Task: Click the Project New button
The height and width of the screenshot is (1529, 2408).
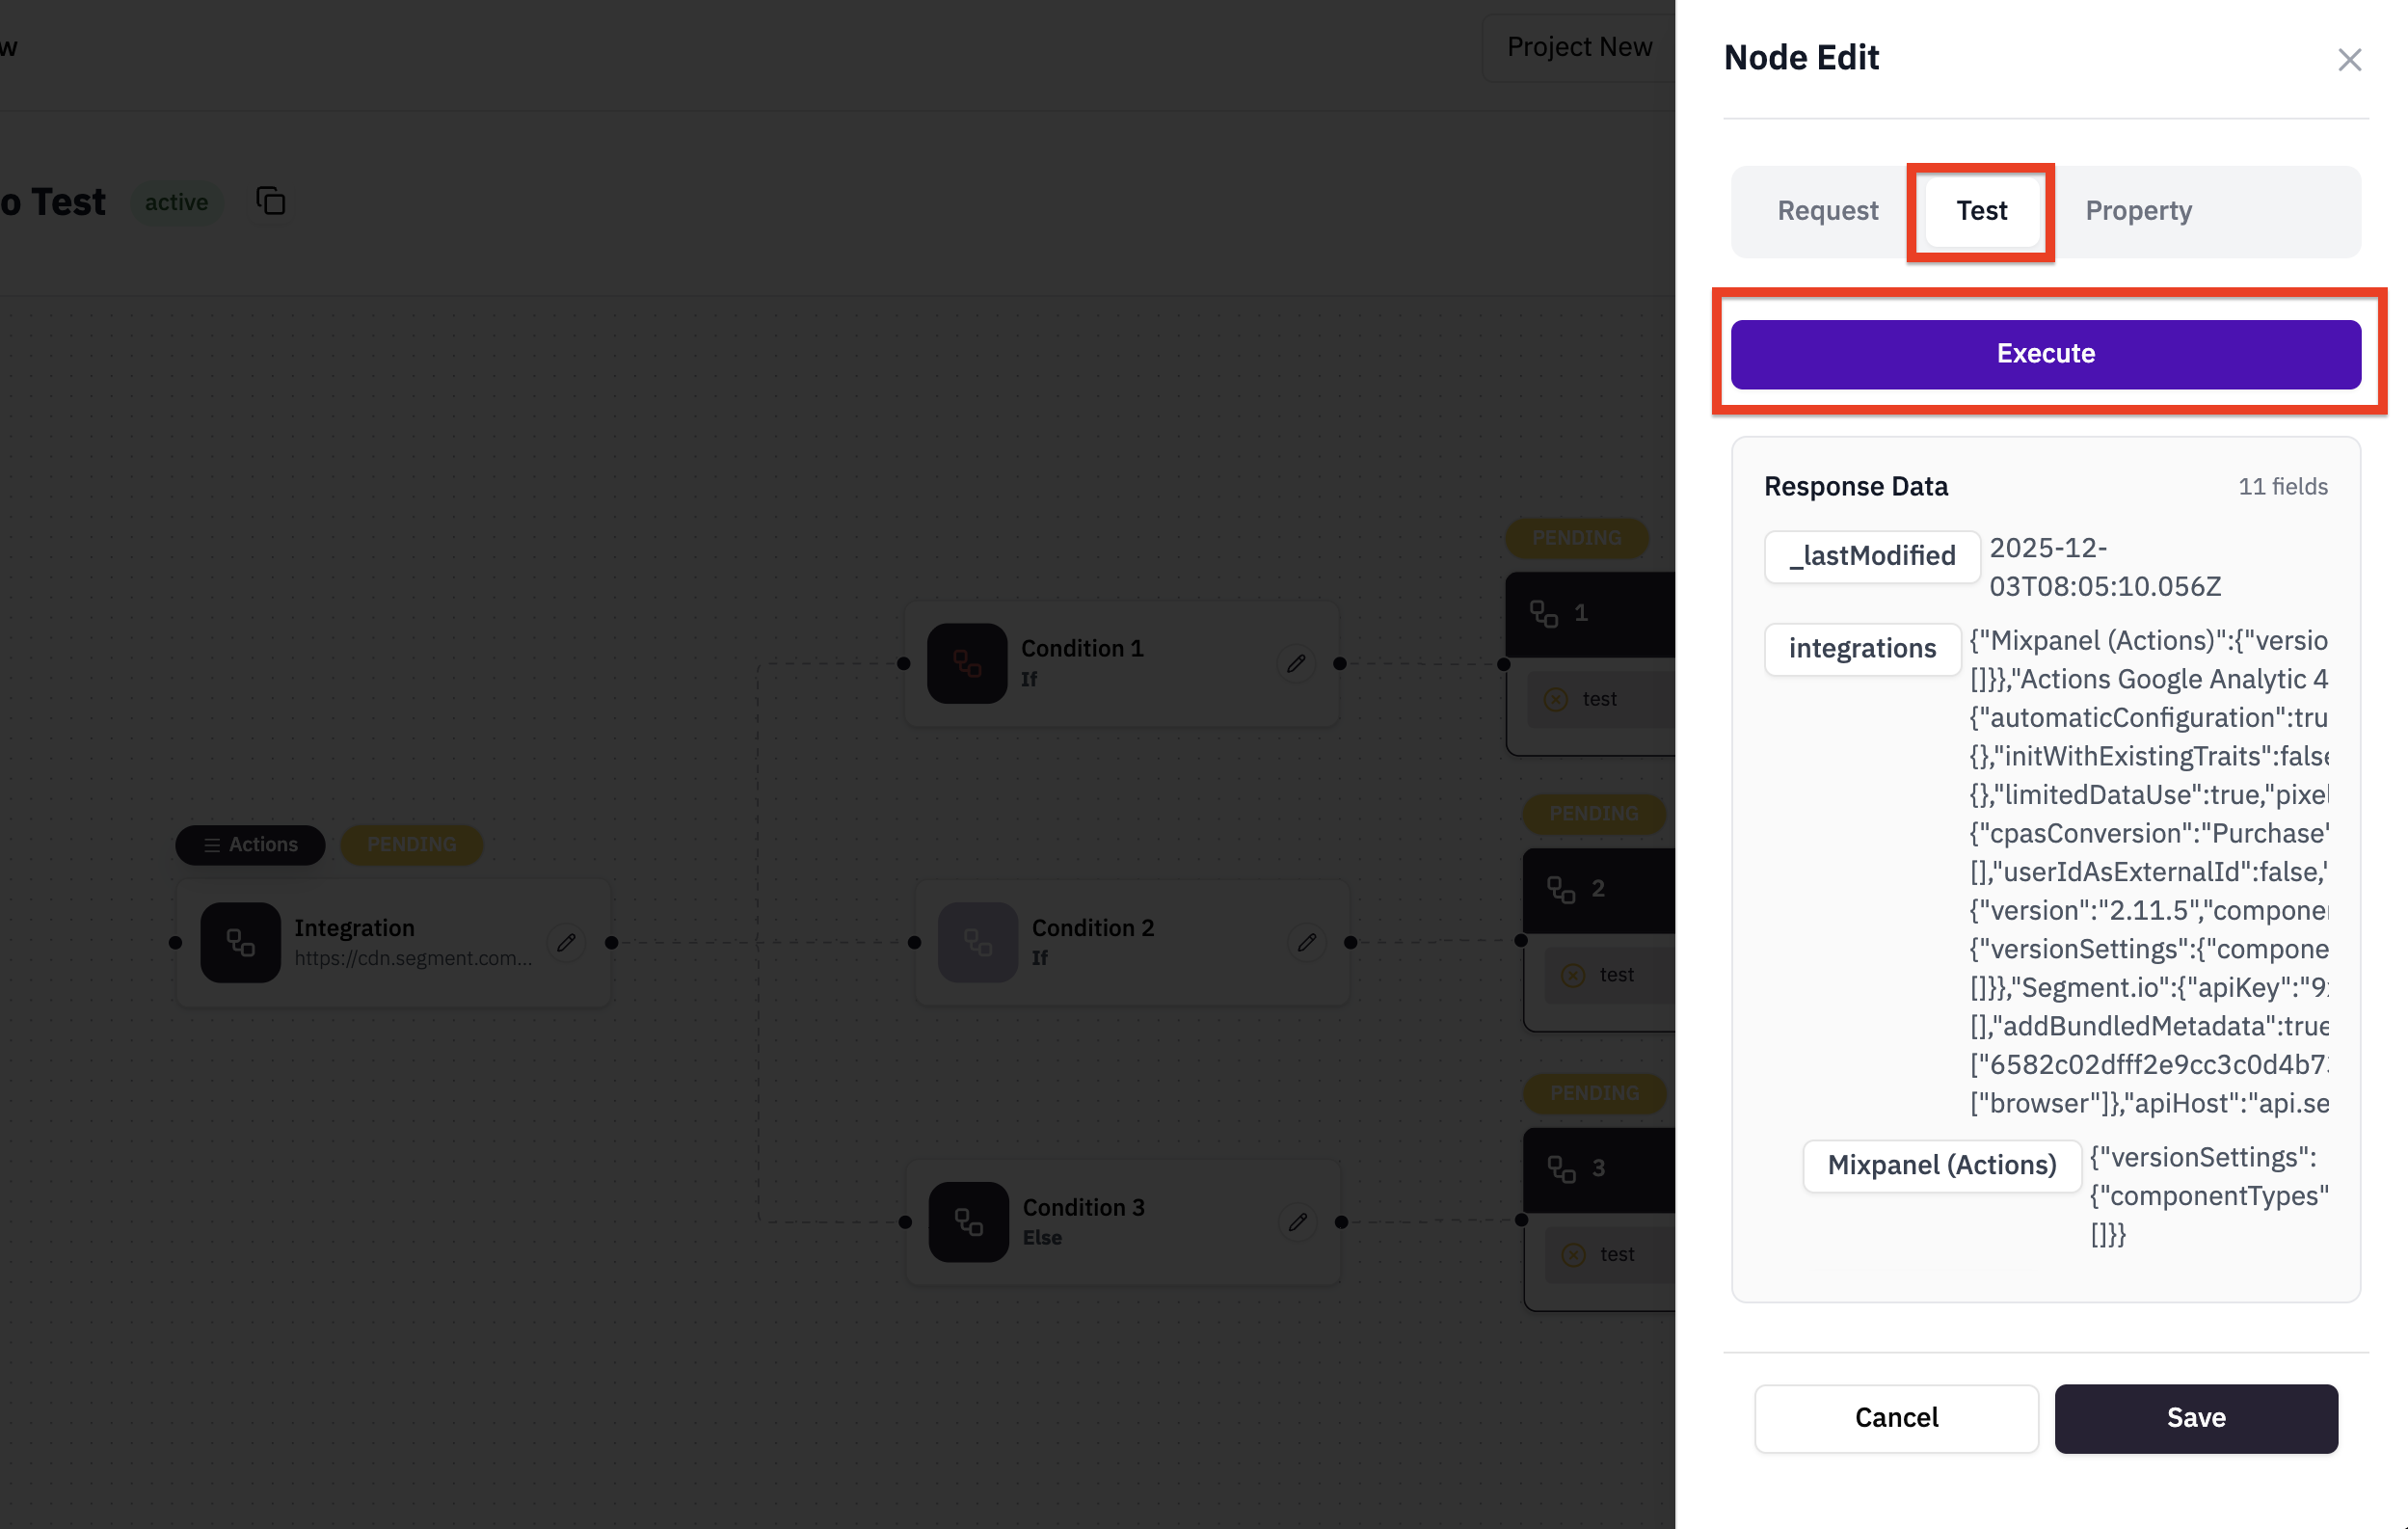Action: pos(1578,47)
